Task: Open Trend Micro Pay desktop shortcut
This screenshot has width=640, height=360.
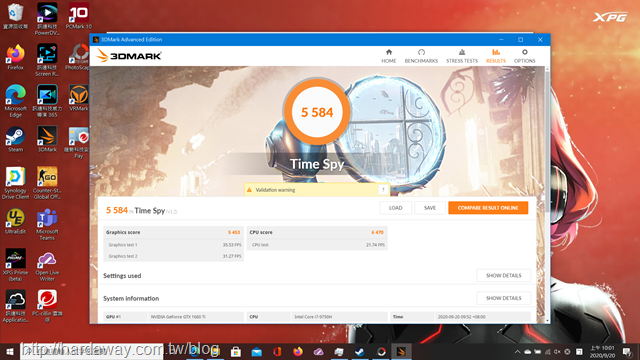Action: 78,142
